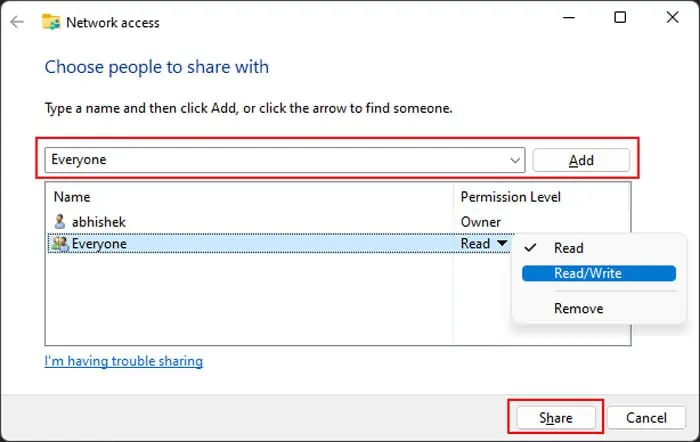
Task: Click the Everyone group icon
Action: point(60,243)
